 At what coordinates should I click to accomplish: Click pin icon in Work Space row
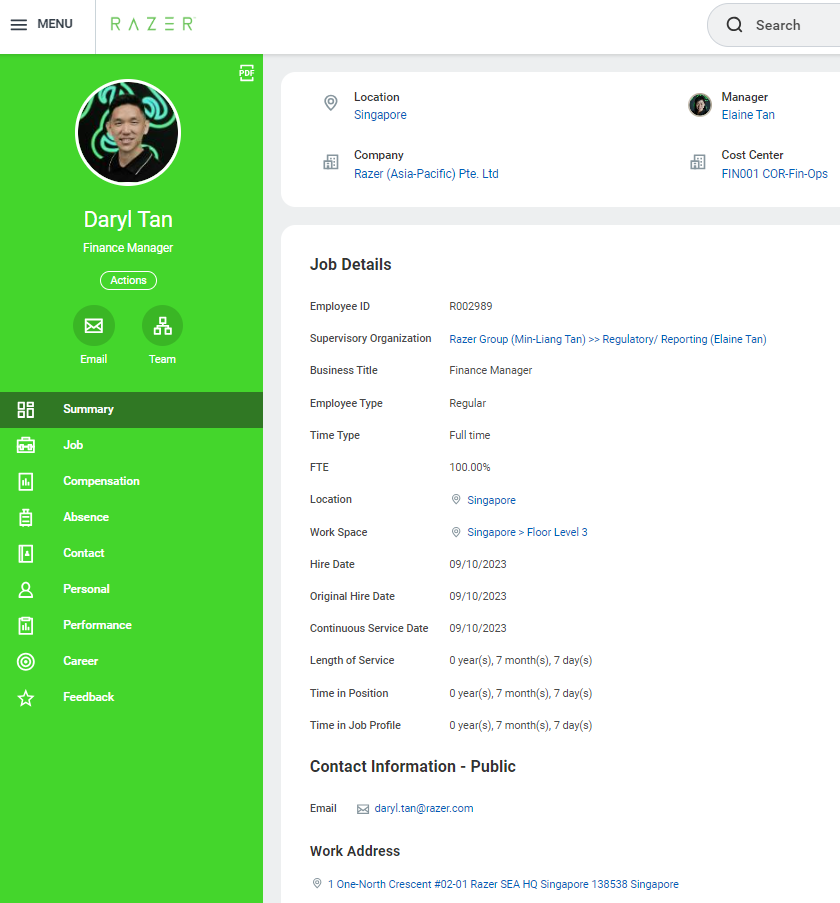(456, 532)
